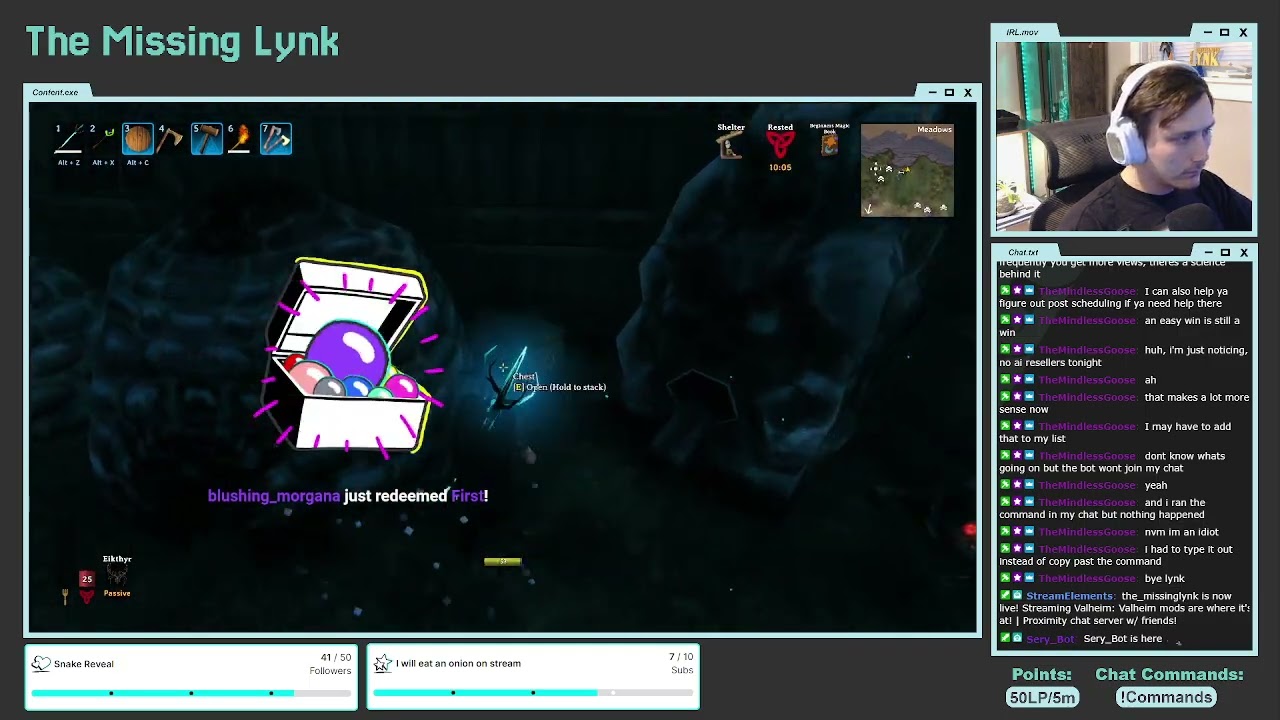Minimize the Chat.txt window

point(1208,252)
